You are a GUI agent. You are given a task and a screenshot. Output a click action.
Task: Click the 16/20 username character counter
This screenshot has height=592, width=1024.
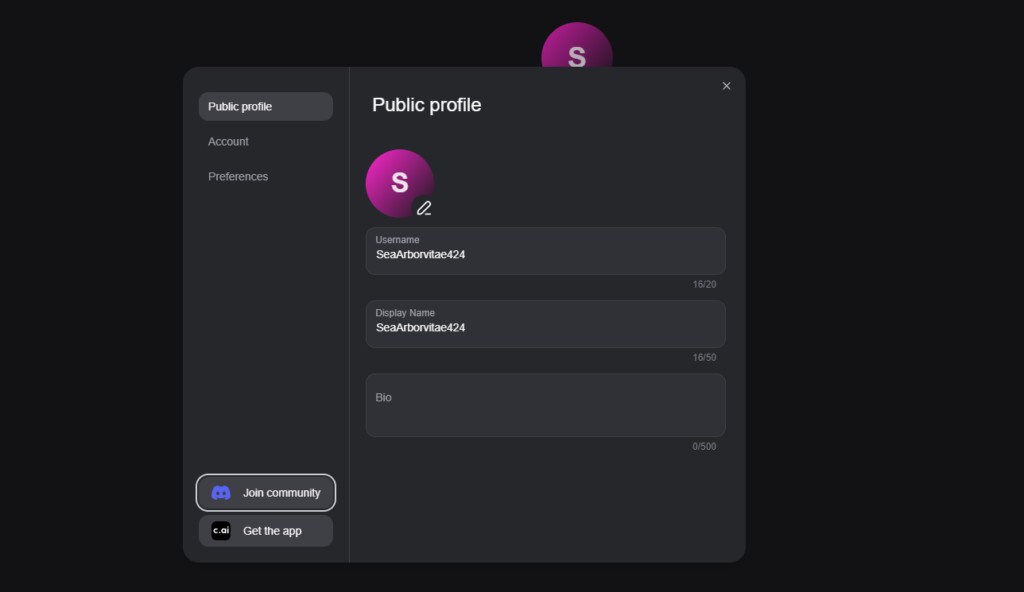click(704, 284)
